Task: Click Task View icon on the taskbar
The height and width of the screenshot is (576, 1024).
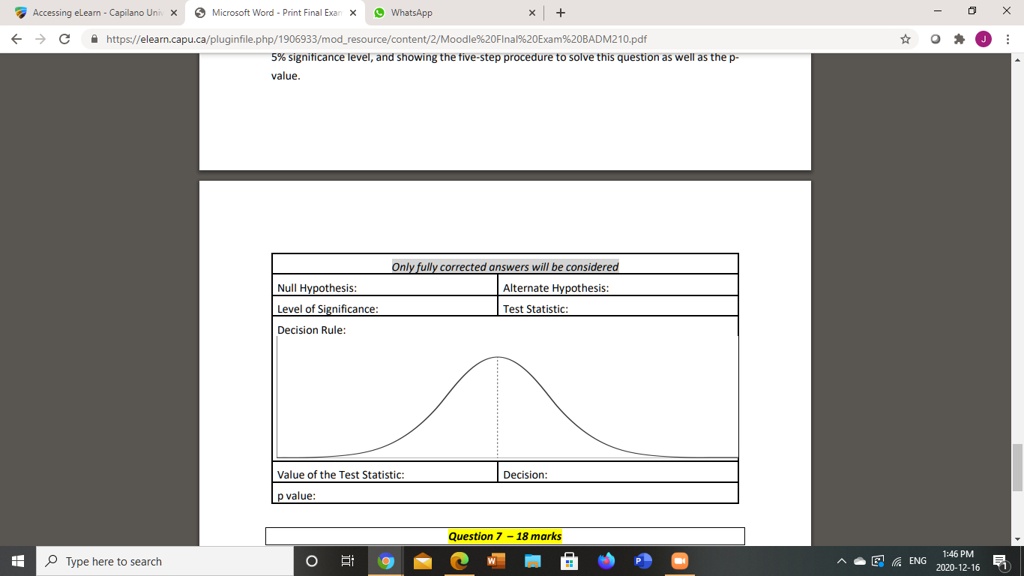Action: (345, 561)
